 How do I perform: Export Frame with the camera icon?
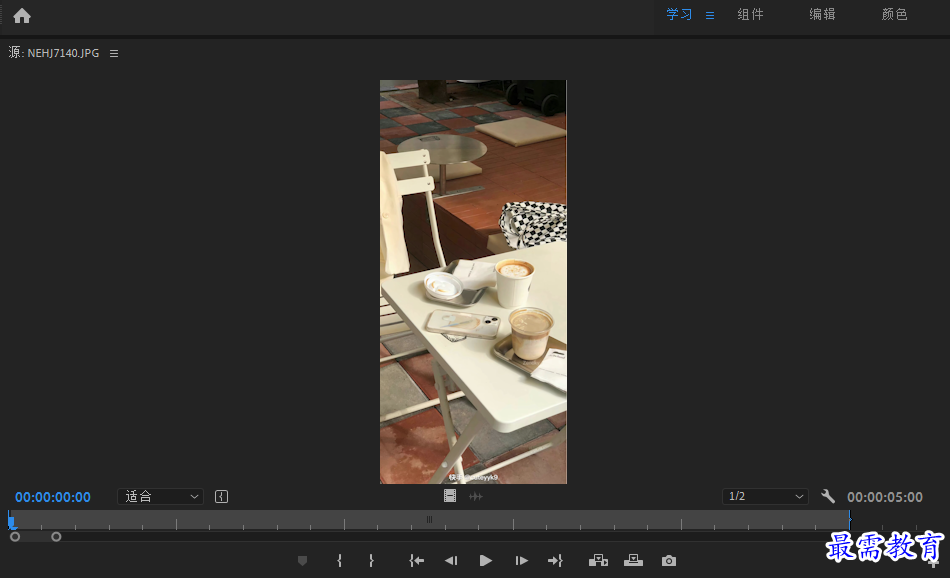point(669,561)
